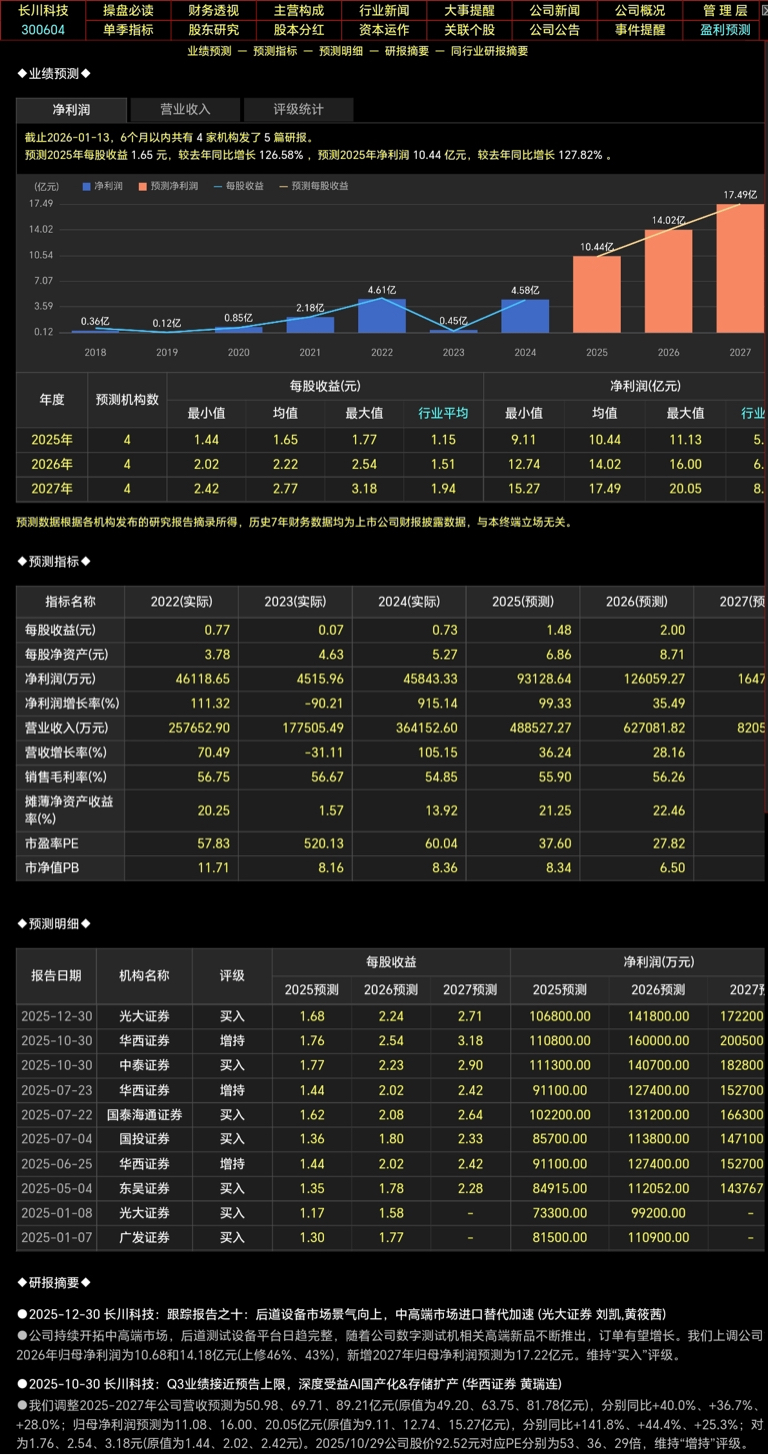Select the 2027年 forecast row
The width and height of the screenshot is (768, 1455).
point(391,490)
